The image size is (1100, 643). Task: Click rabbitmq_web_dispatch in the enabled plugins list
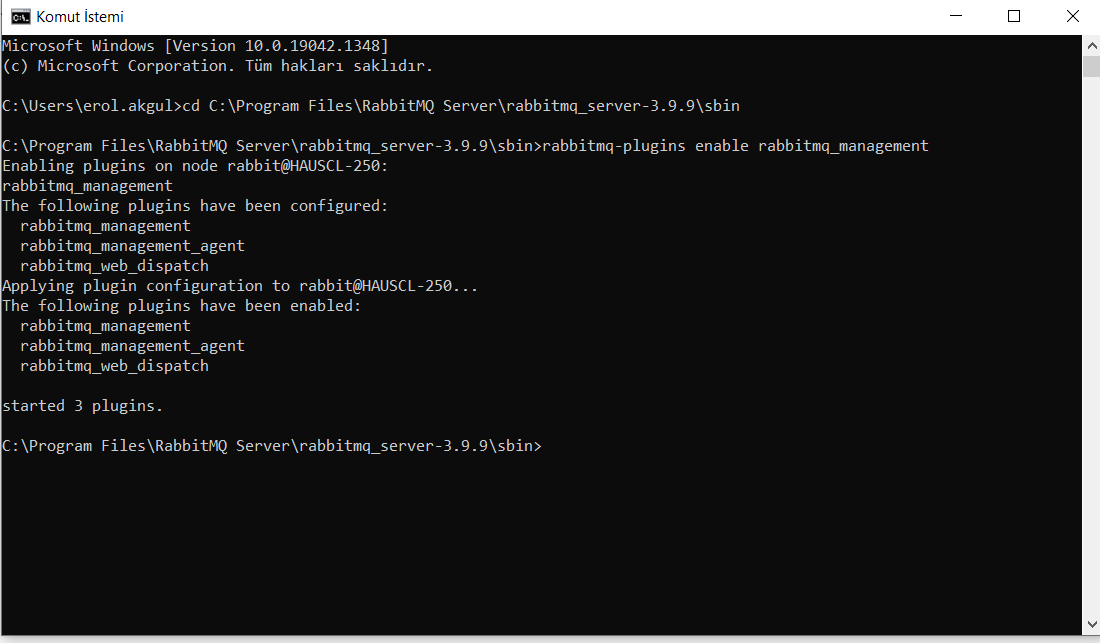[x=114, y=366]
